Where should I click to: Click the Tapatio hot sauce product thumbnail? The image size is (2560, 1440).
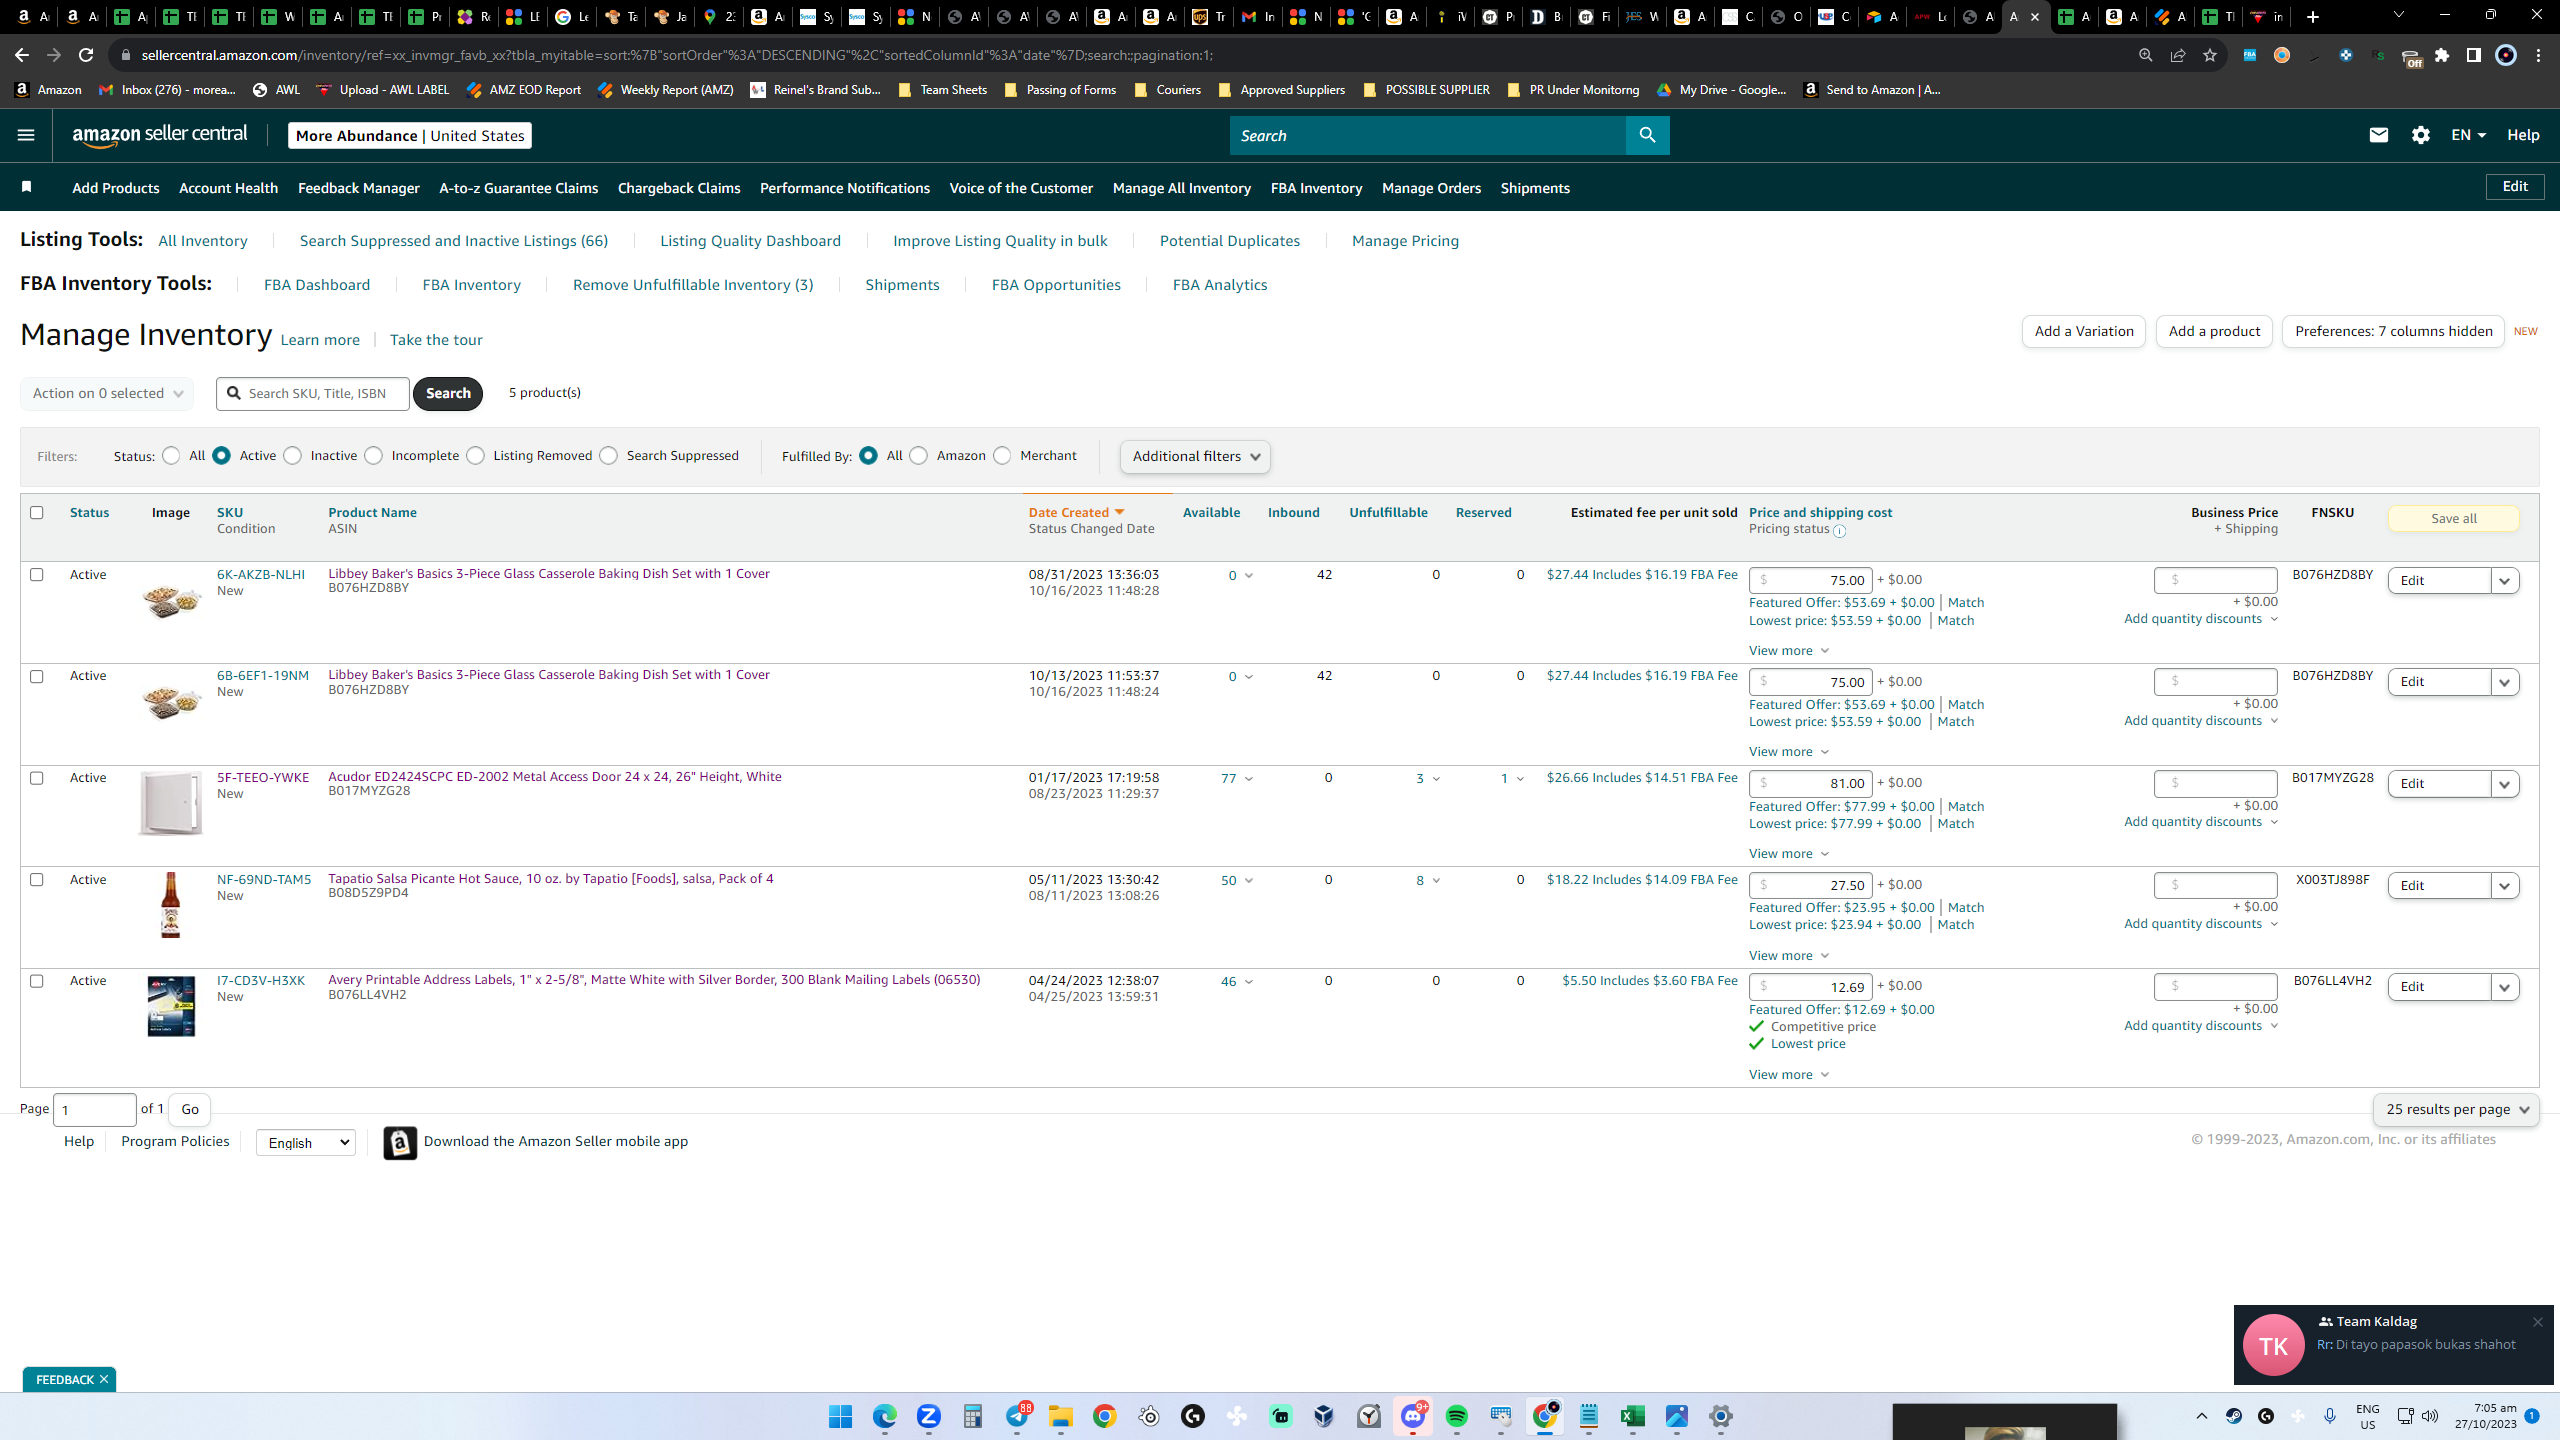tap(171, 904)
